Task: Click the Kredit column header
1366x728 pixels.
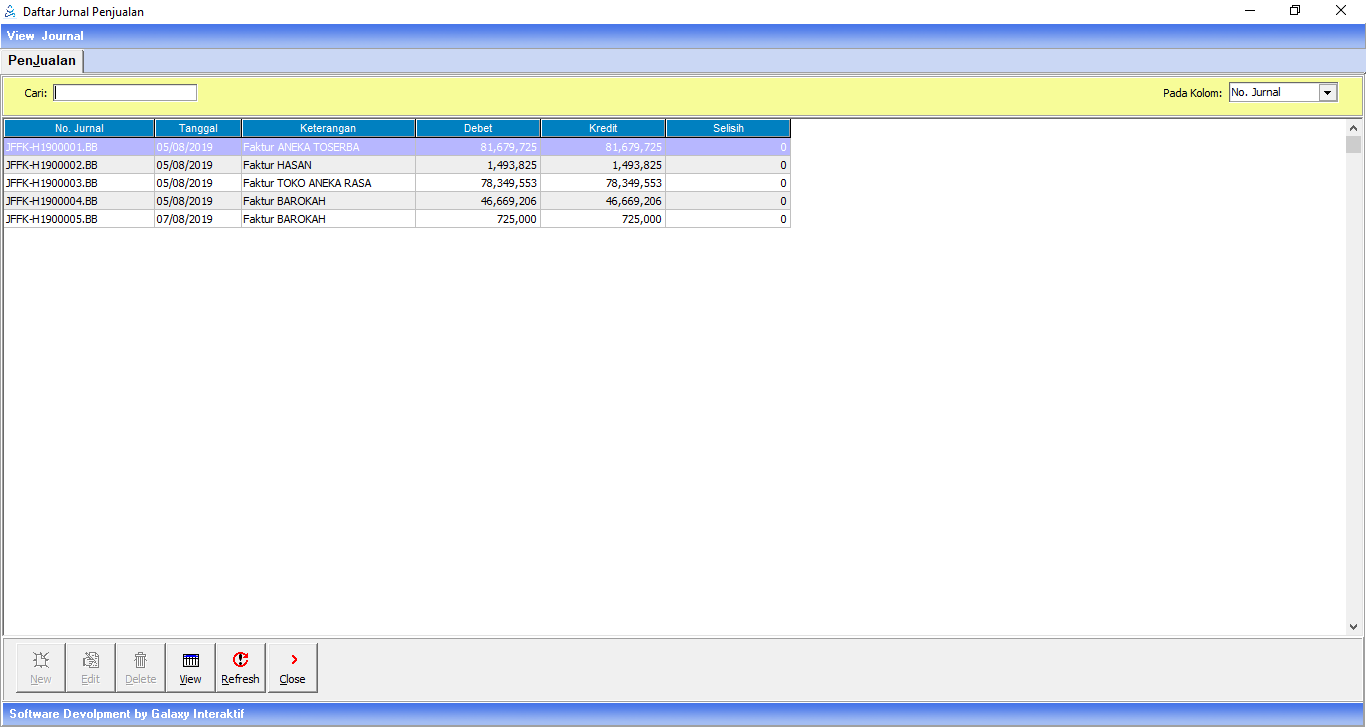Action: pyautogui.click(x=603, y=128)
